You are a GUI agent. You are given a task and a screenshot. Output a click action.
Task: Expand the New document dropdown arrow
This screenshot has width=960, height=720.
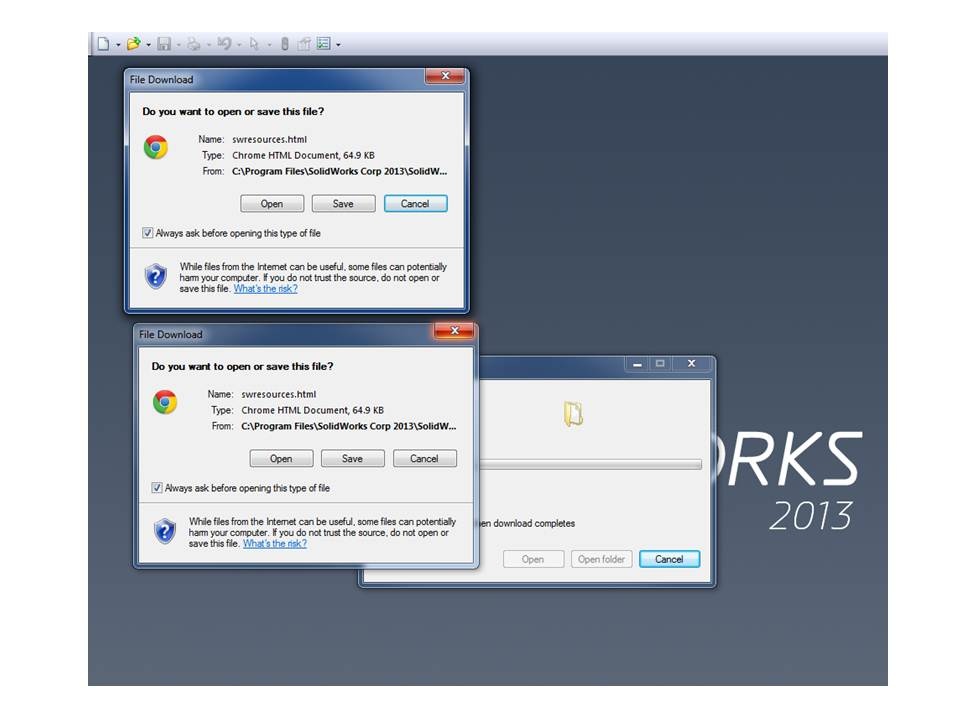point(118,45)
